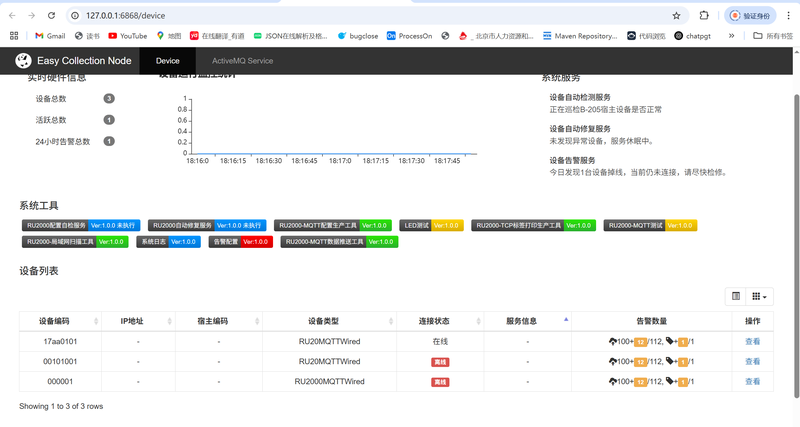
Task: Open RU2000配置自检服务 tool
Action: click(81, 225)
